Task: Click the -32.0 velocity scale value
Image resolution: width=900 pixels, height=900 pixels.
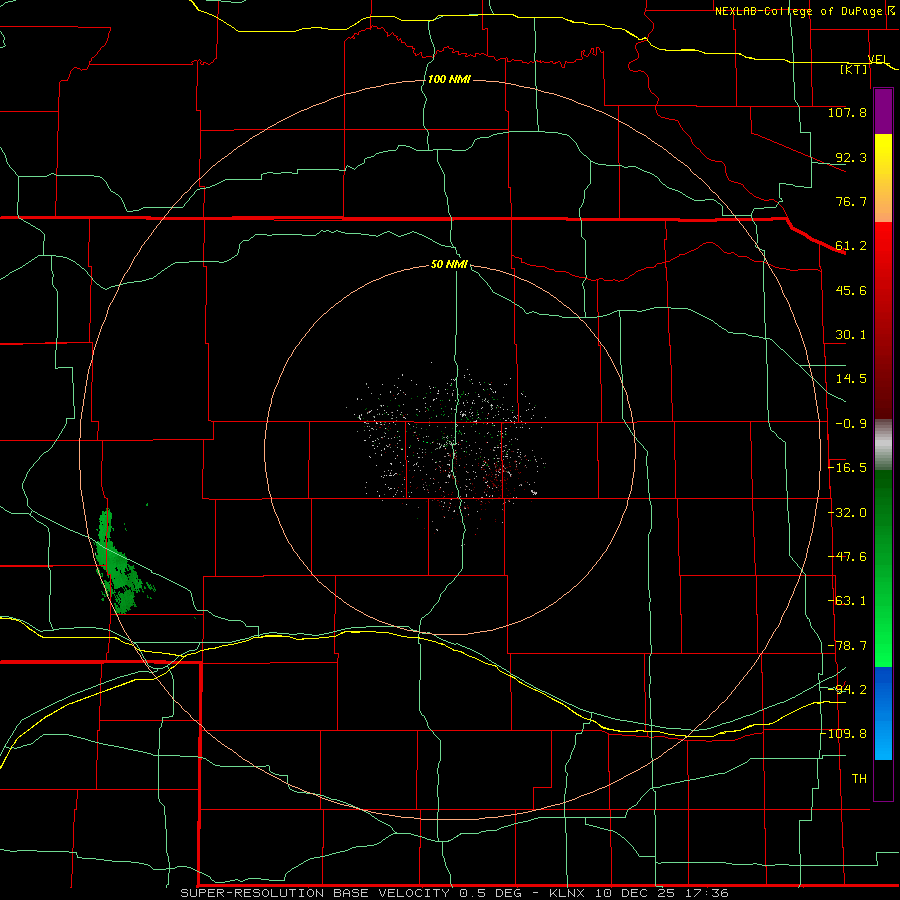Action: click(847, 513)
